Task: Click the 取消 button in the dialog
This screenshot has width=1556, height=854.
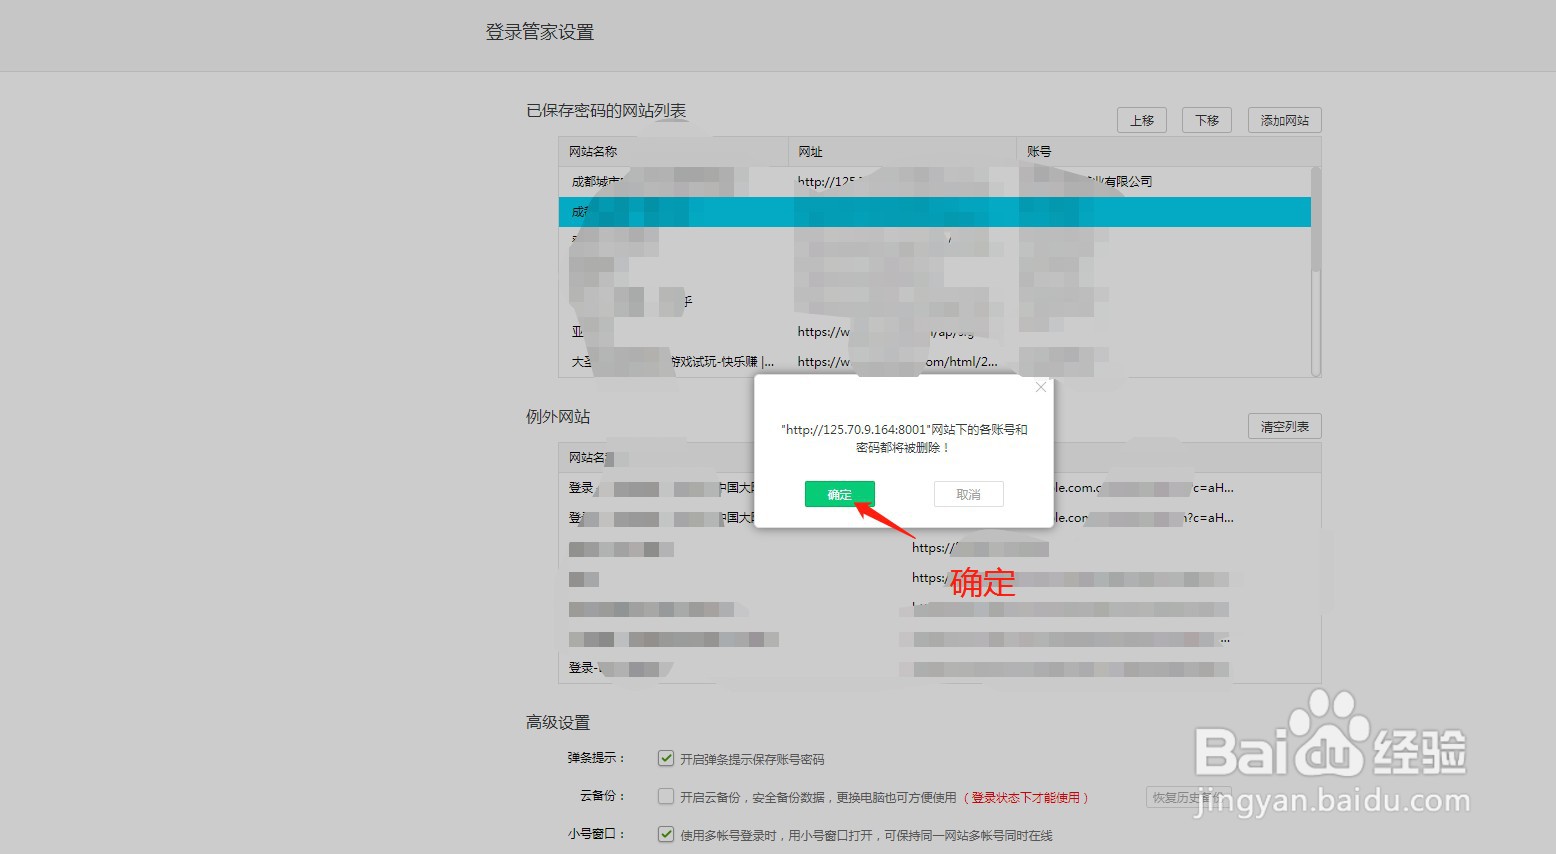Action: click(967, 493)
